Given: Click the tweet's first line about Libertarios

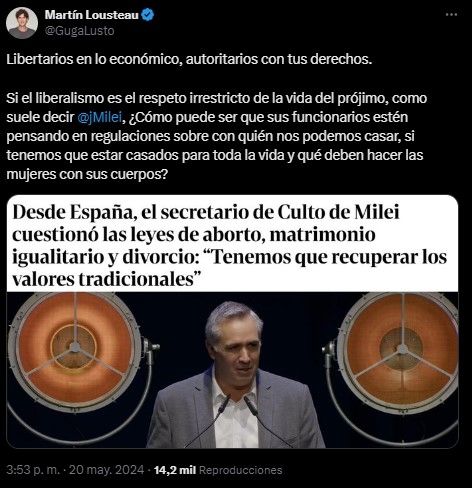Looking at the screenshot, I should point(189,59).
